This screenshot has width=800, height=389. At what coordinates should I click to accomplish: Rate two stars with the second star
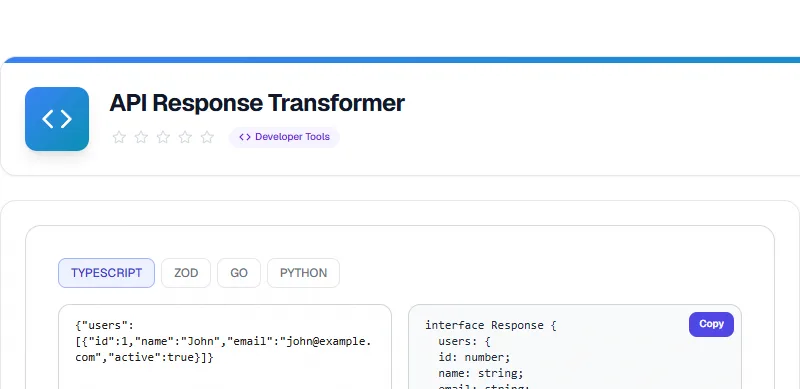pyautogui.click(x=141, y=137)
